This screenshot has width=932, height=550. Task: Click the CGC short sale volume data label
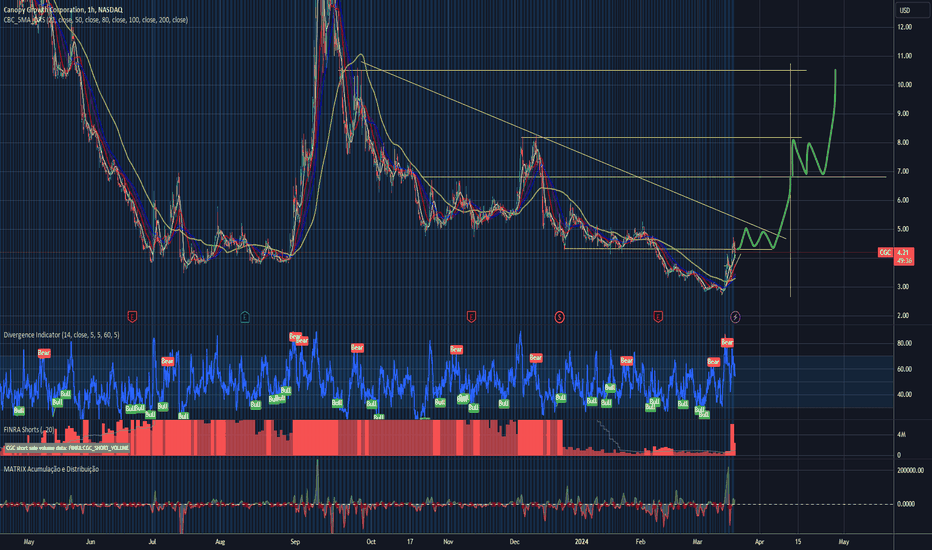[x=67, y=448]
